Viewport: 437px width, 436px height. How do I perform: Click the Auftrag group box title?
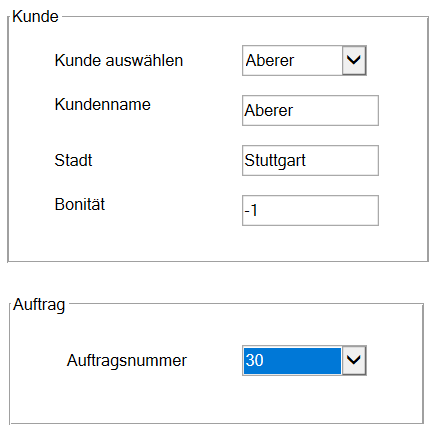pyautogui.click(x=39, y=304)
